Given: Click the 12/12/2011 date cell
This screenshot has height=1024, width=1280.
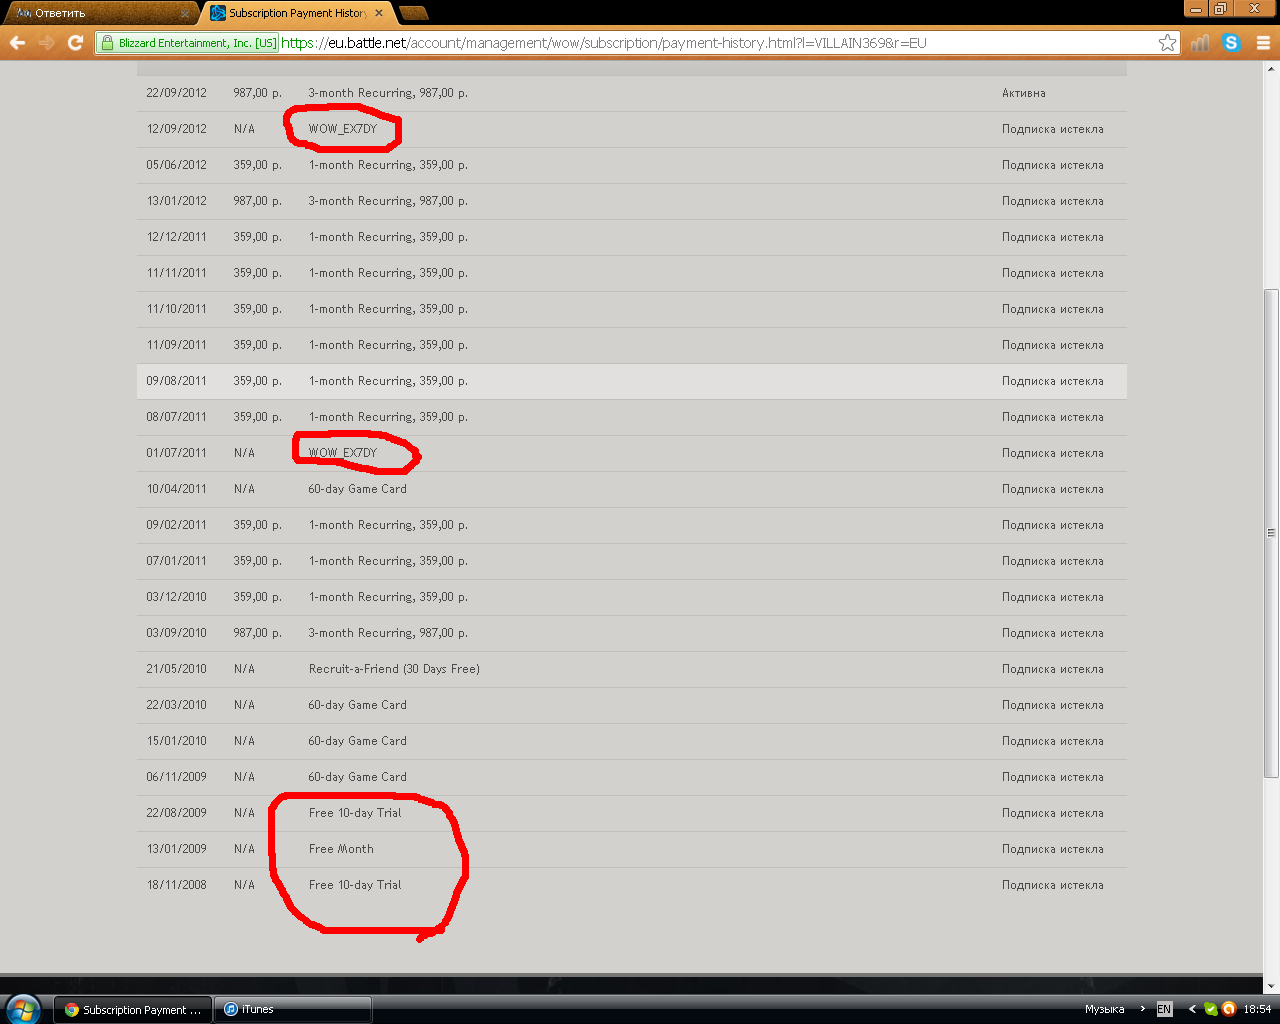Looking at the screenshot, I should 177,237.
